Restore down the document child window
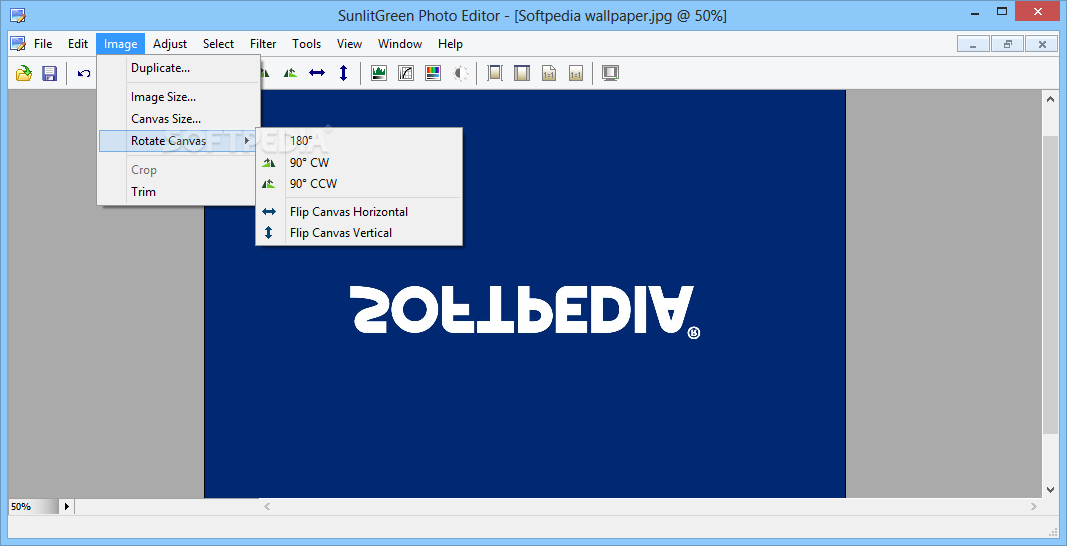Viewport: 1067px width, 546px height. coord(1008,44)
